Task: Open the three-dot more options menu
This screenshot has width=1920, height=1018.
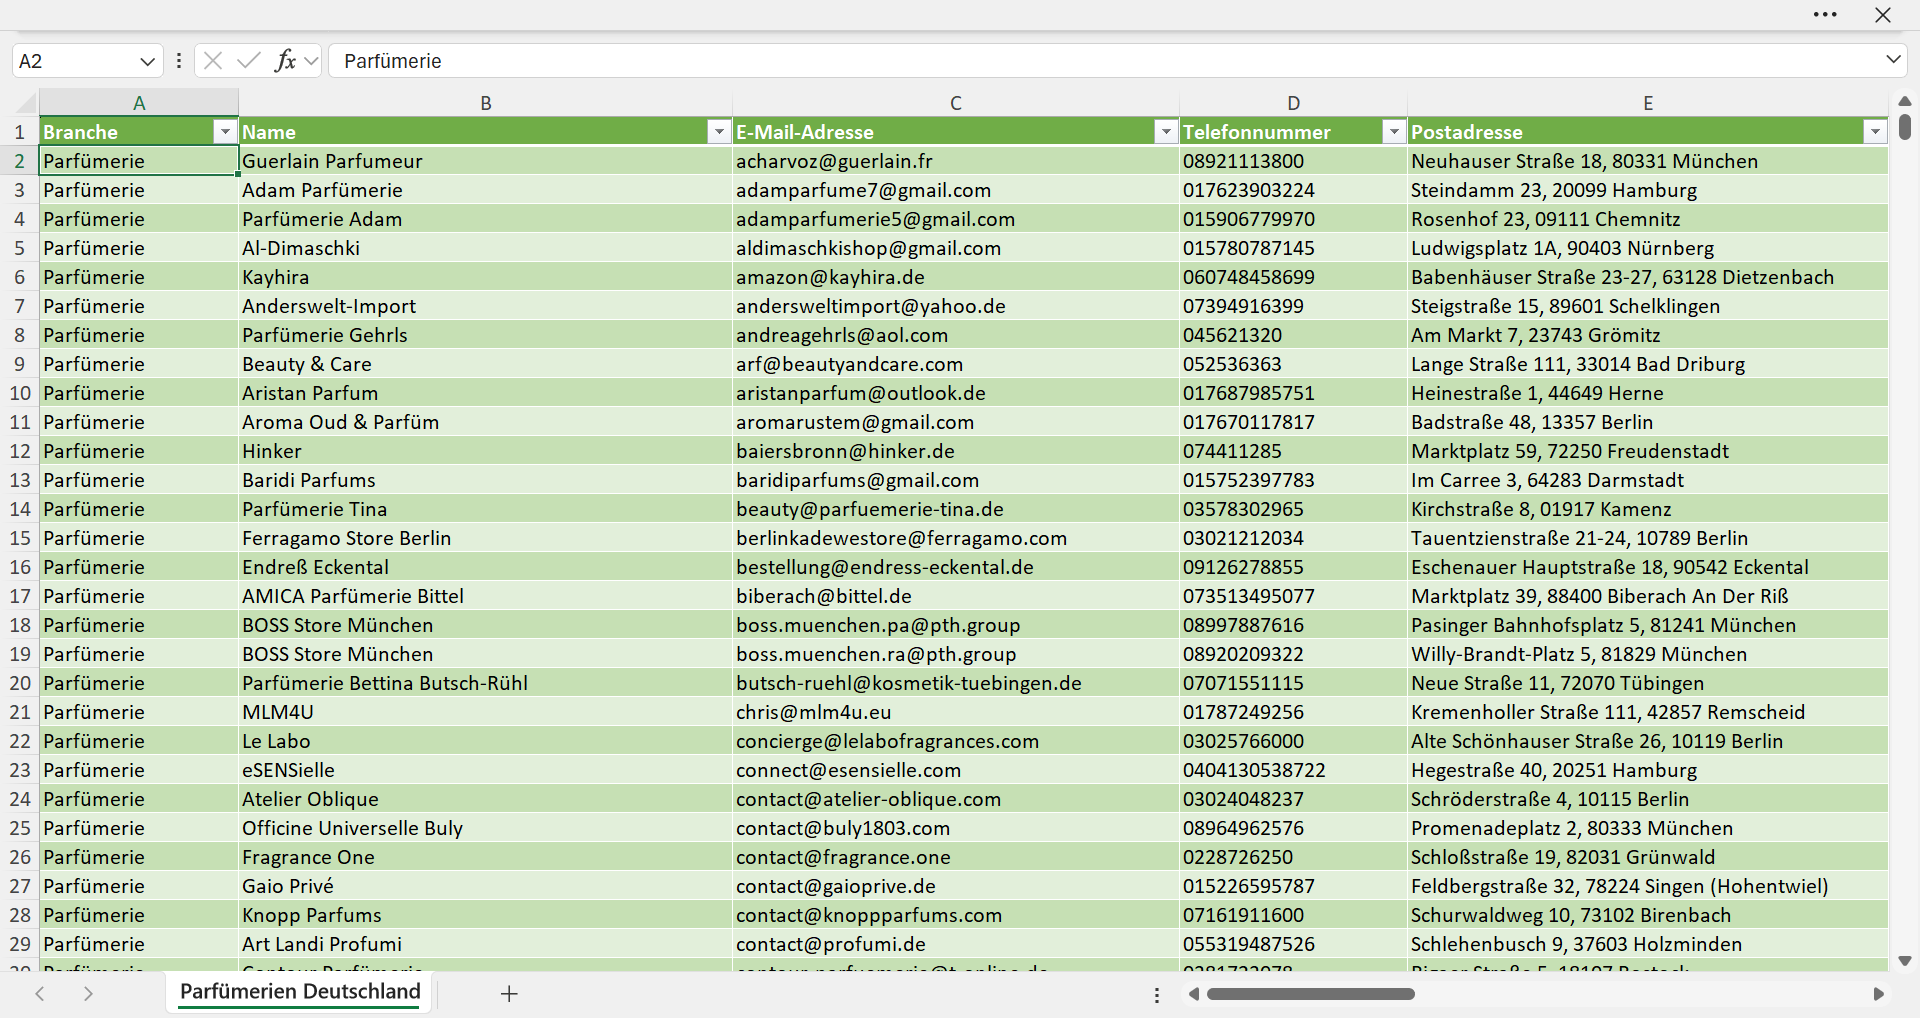Action: (x=1825, y=15)
